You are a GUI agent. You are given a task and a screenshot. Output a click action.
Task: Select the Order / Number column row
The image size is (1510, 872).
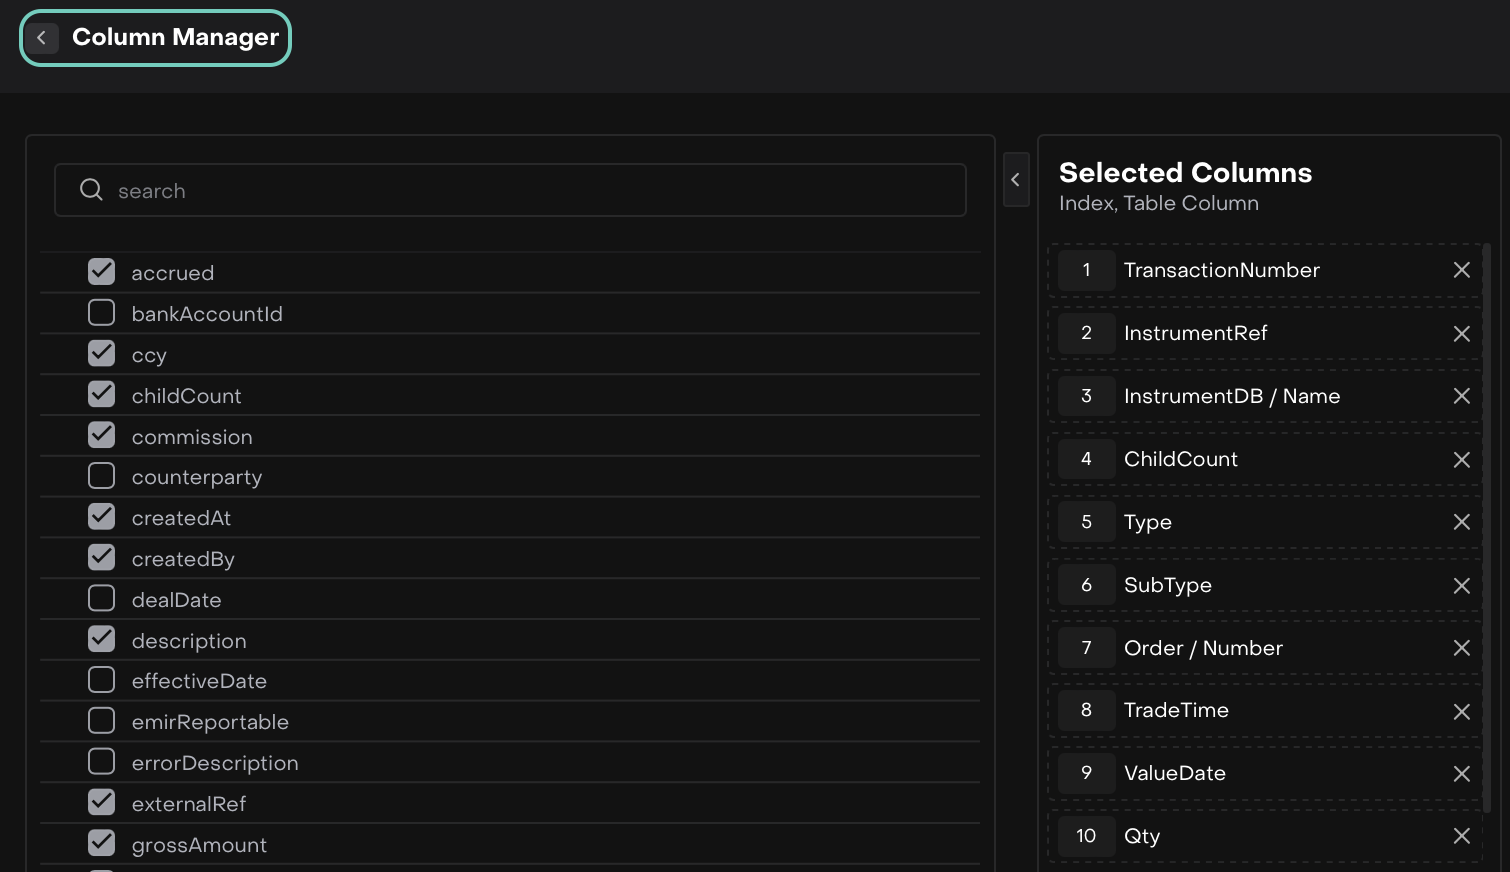1203,648
